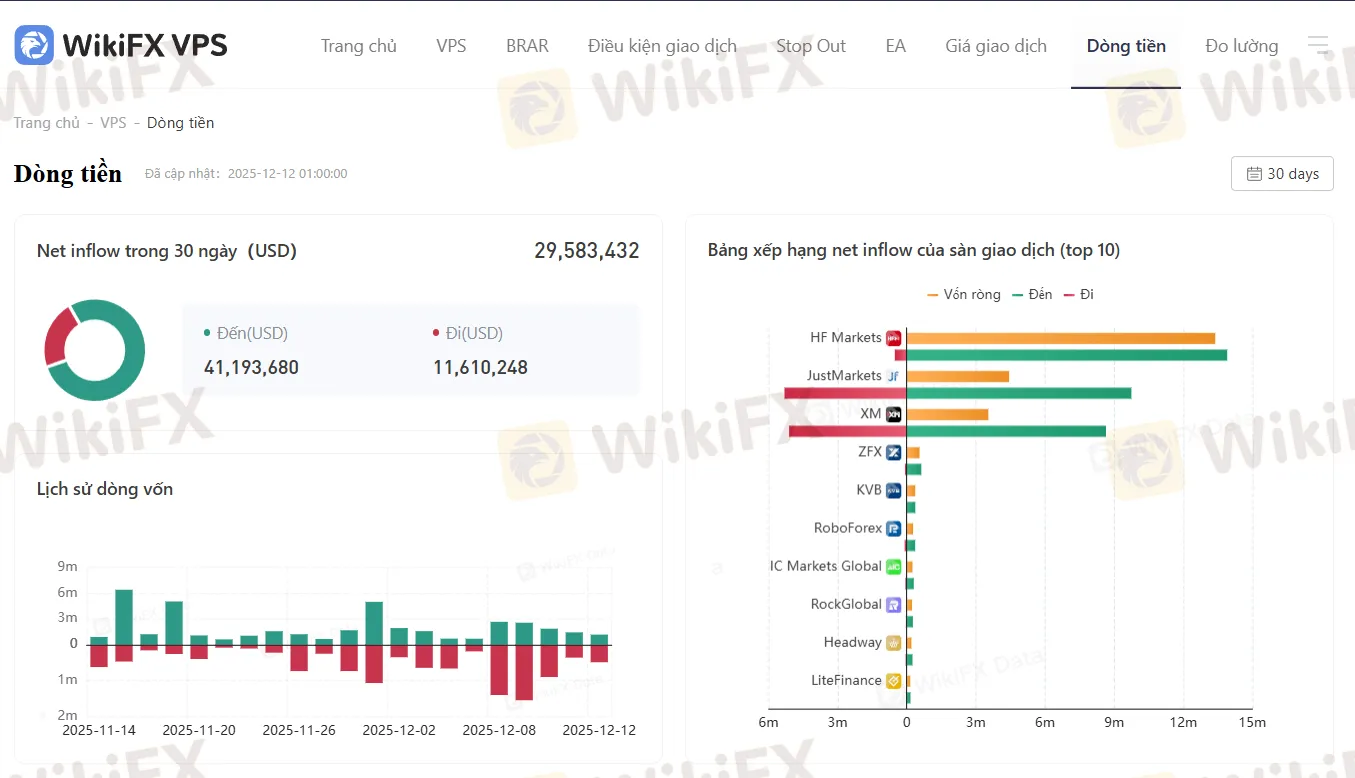The width and height of the screenshot is (1355, 778).
Task: Open Giá giao dịch menu item
Action: [x=996, y=46]
